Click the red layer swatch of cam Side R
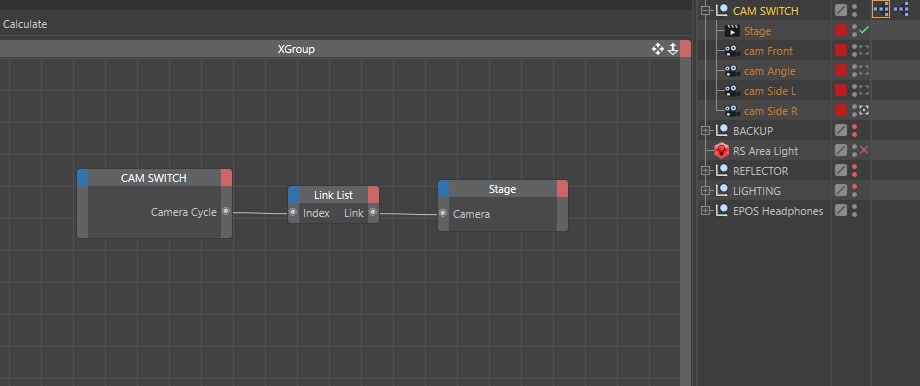Viewport: 920px width, 386px height. pos(841,110)
